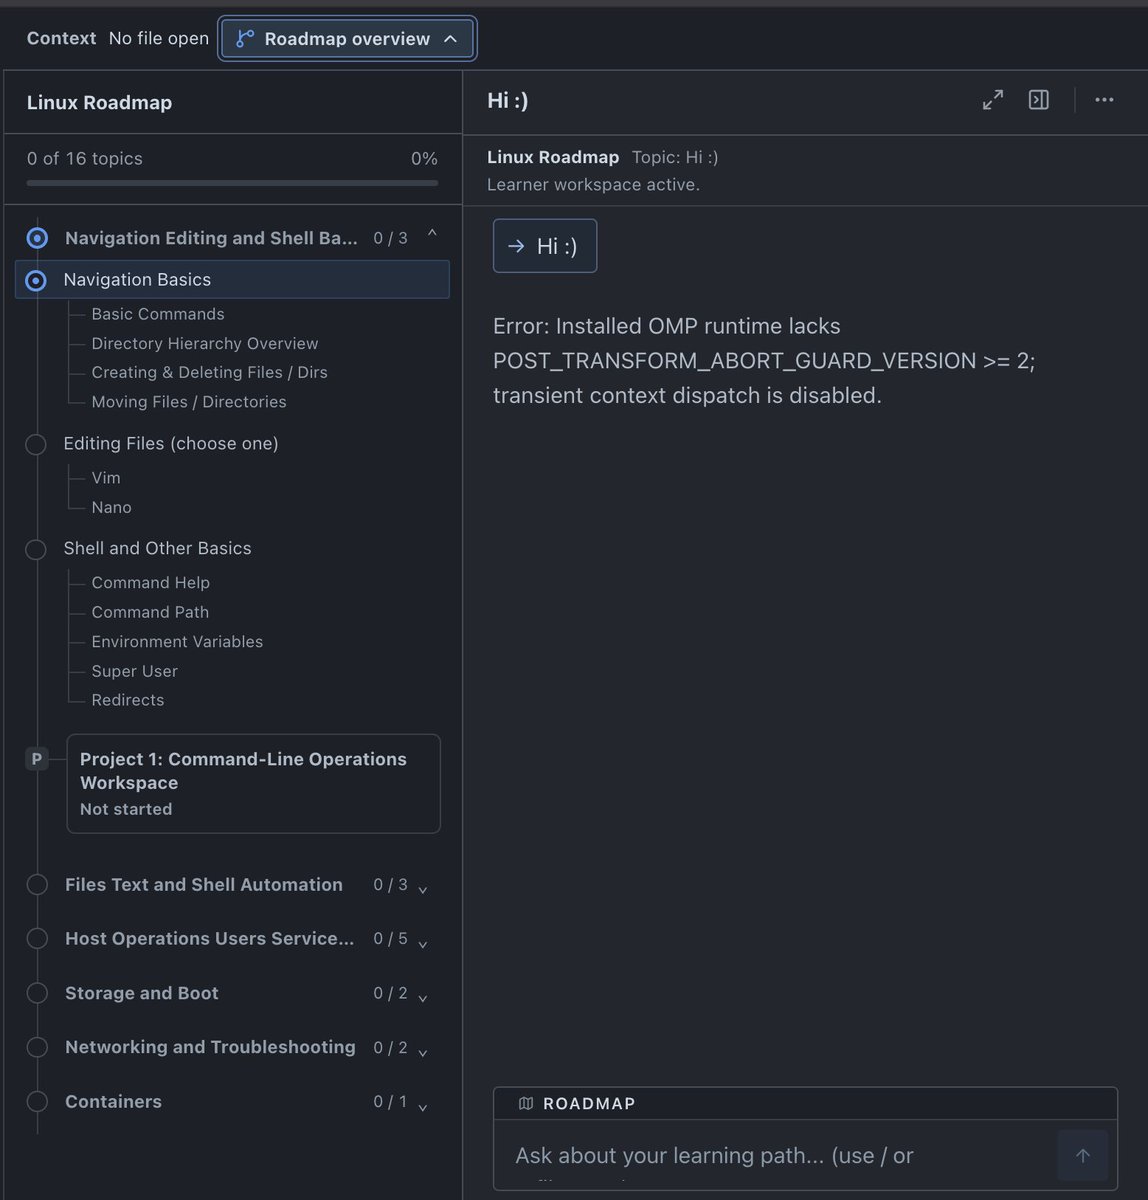Select the Editing Files radio circle
1148x1200 pixels.
pyautogui.click(x=36, y=444)
